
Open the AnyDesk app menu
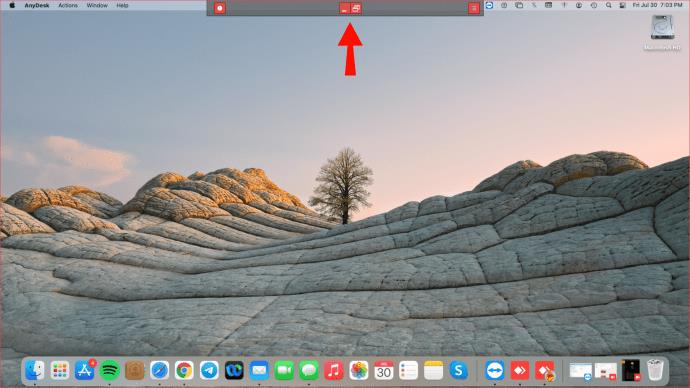click(x=37, y=5)
